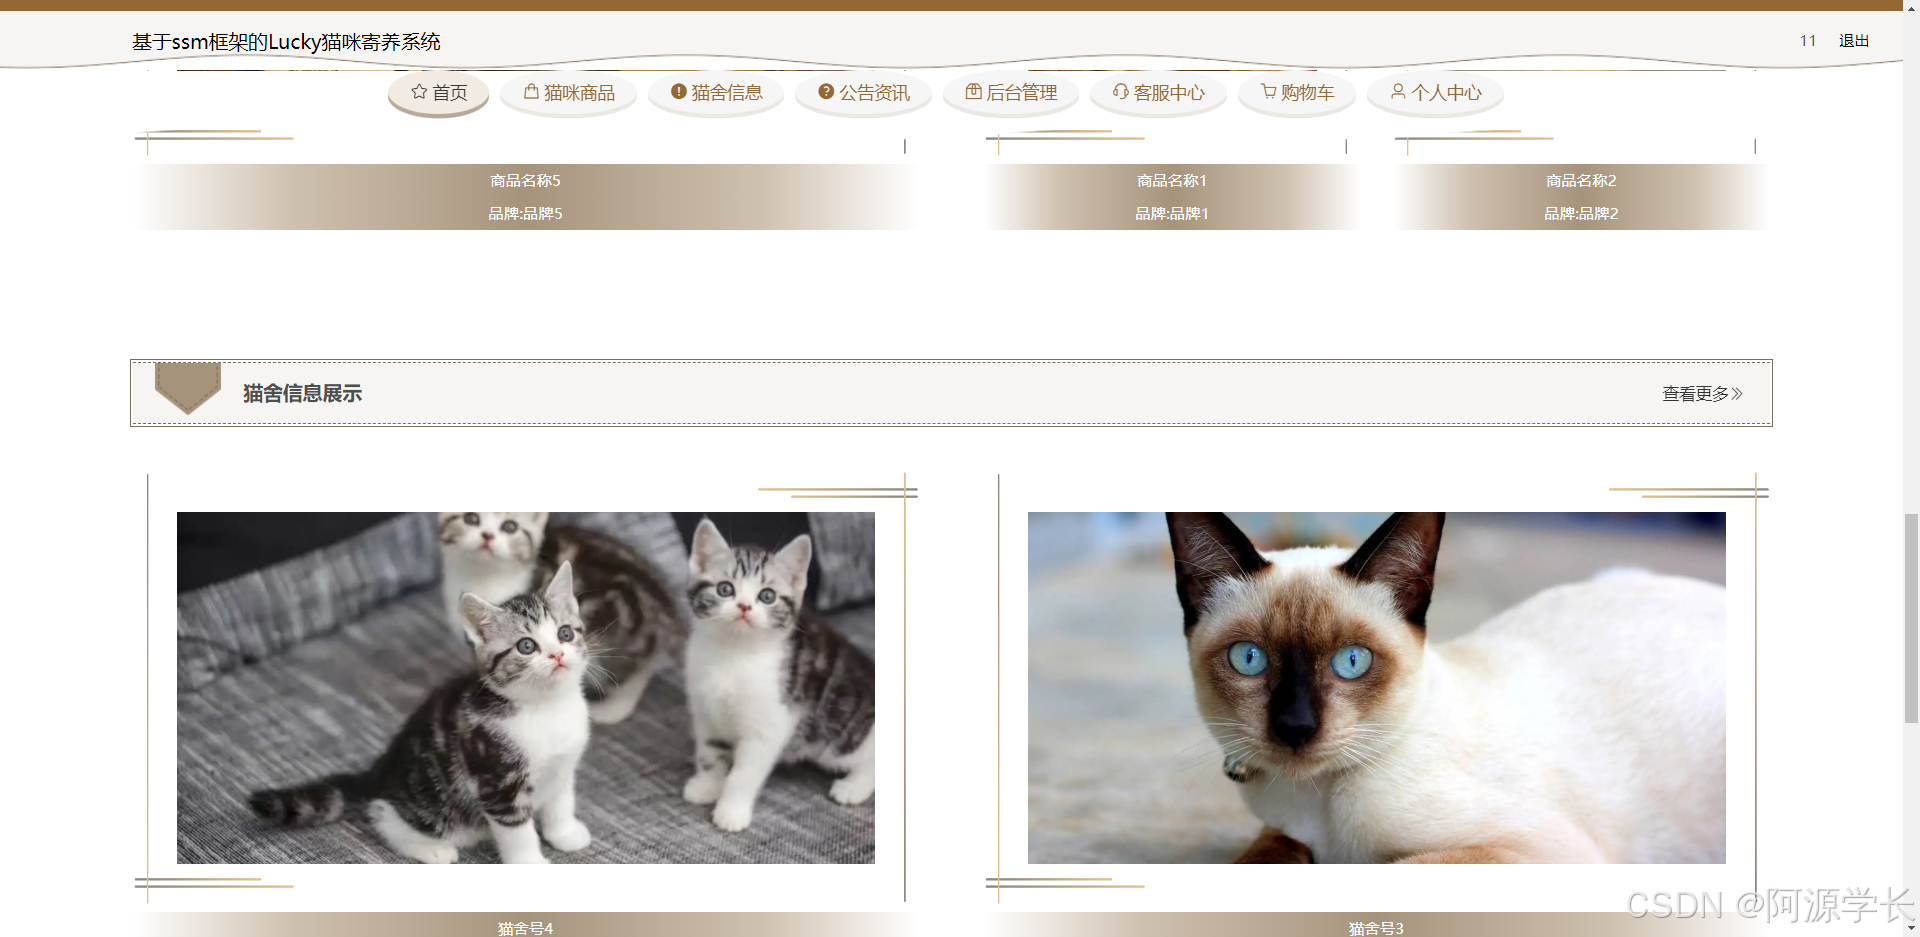The width and height of the screenshot is (1920, 937).
Task: Click the 退出 logout link
Action: click(1854, 41)
